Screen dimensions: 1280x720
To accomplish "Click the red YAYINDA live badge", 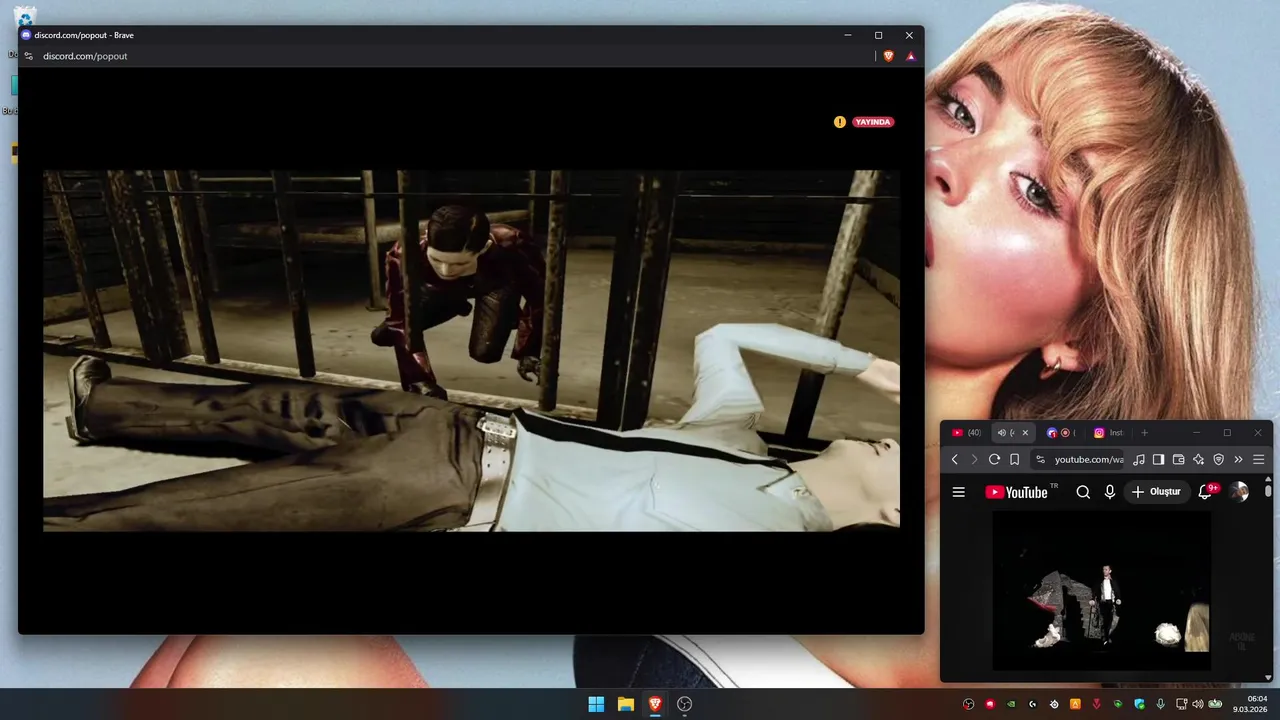I will [x=873, y=122].
